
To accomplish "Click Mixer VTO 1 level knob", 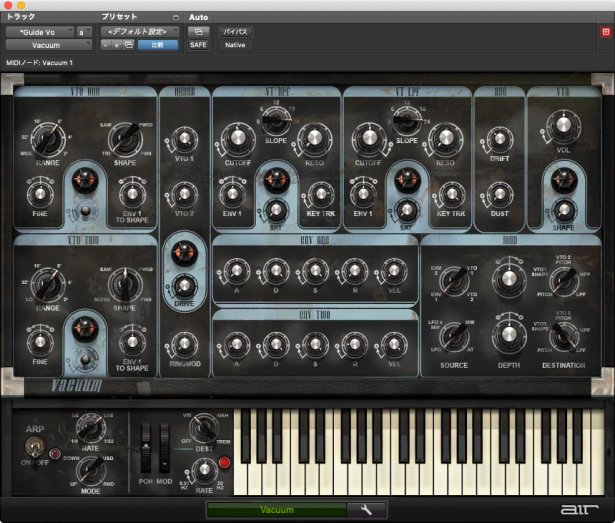I will 184,140.
